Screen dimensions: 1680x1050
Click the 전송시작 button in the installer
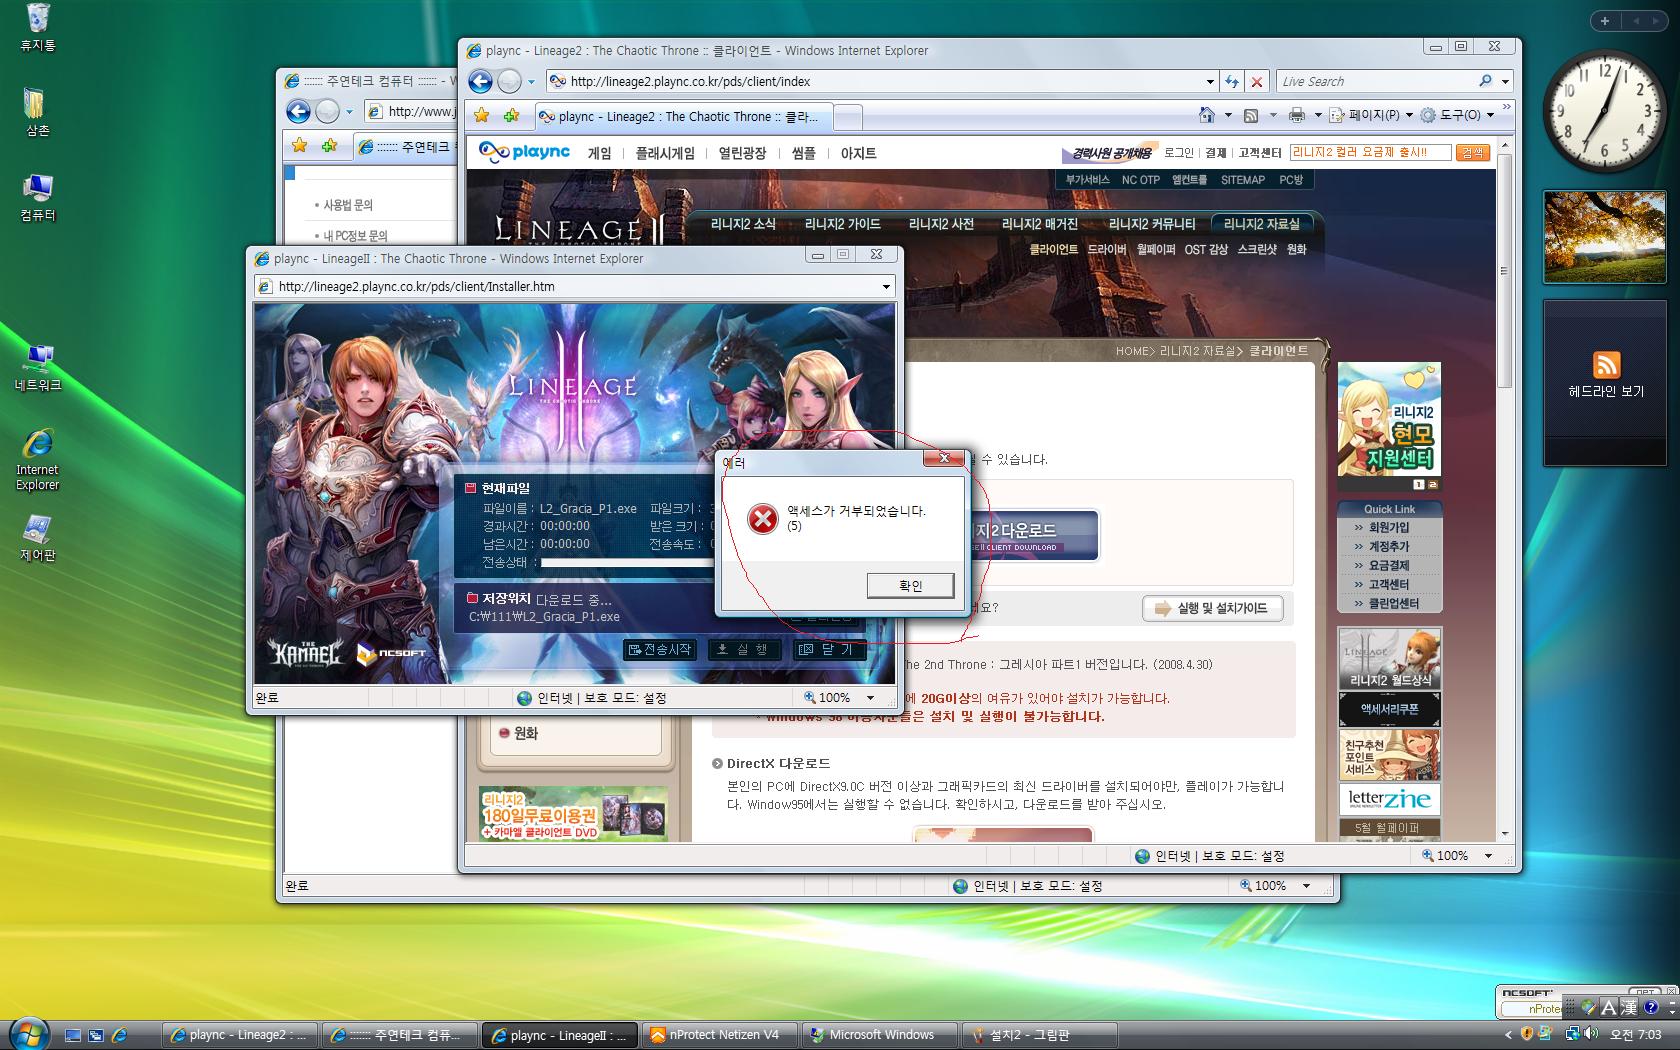pyautogui.click(x=659, y=649)
